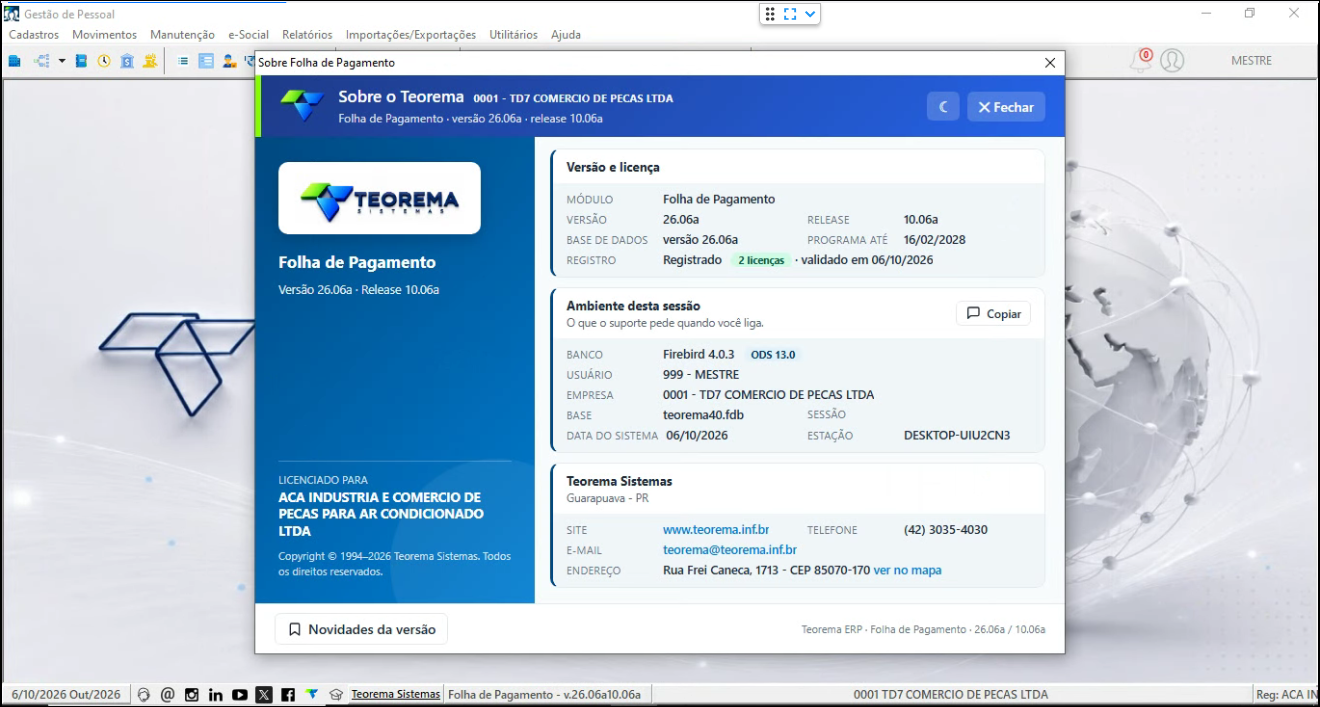1320x707 pixels.
Task: Open the blue notebook toolbar icon
Action: coord(81,61)
